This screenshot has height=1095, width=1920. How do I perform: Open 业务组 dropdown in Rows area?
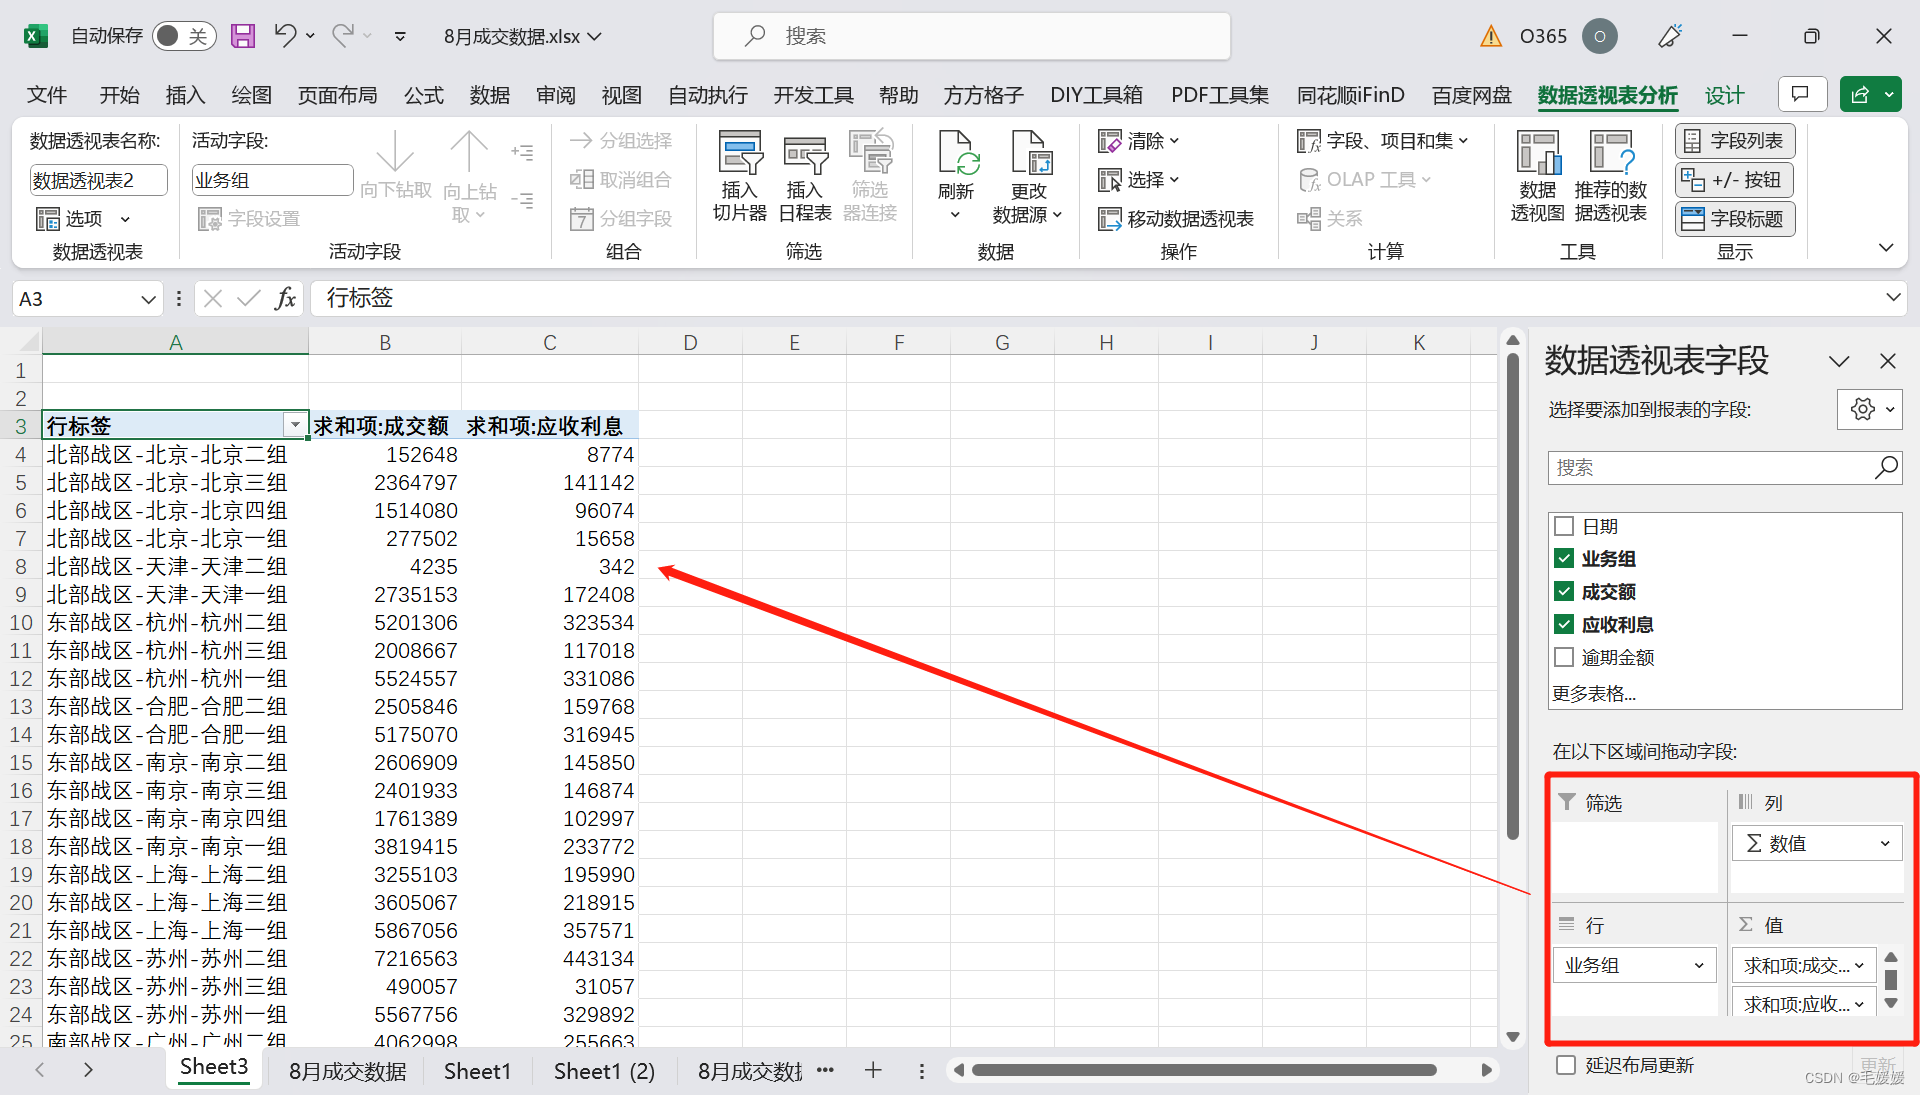pyautogui.click(x=1698, y=966)
